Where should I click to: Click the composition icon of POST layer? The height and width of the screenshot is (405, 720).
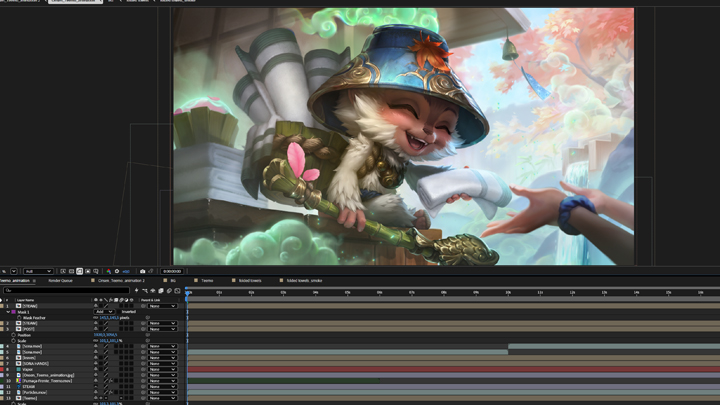18,329
